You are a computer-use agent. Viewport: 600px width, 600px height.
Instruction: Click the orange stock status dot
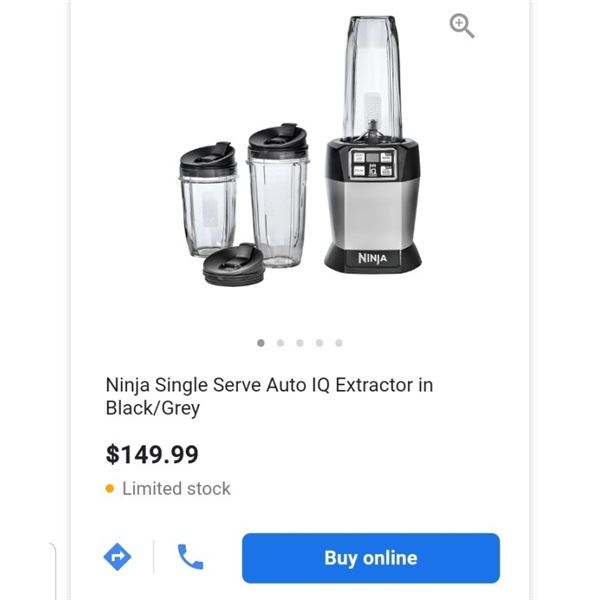click(110, 489)
